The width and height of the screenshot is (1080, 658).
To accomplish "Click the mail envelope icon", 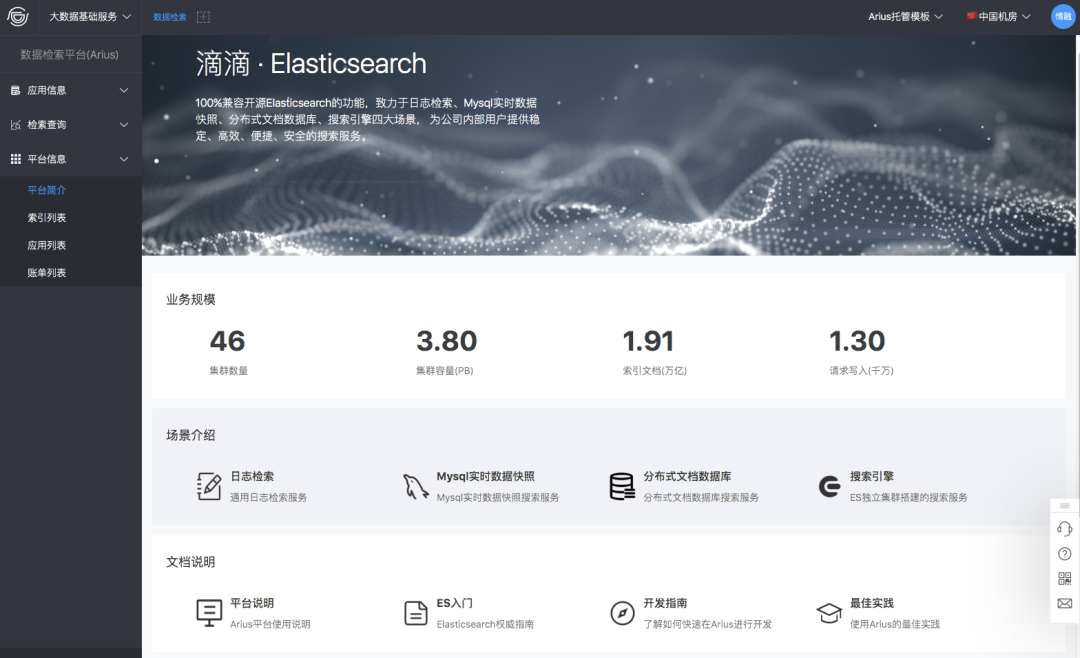I will point(1065,604).
